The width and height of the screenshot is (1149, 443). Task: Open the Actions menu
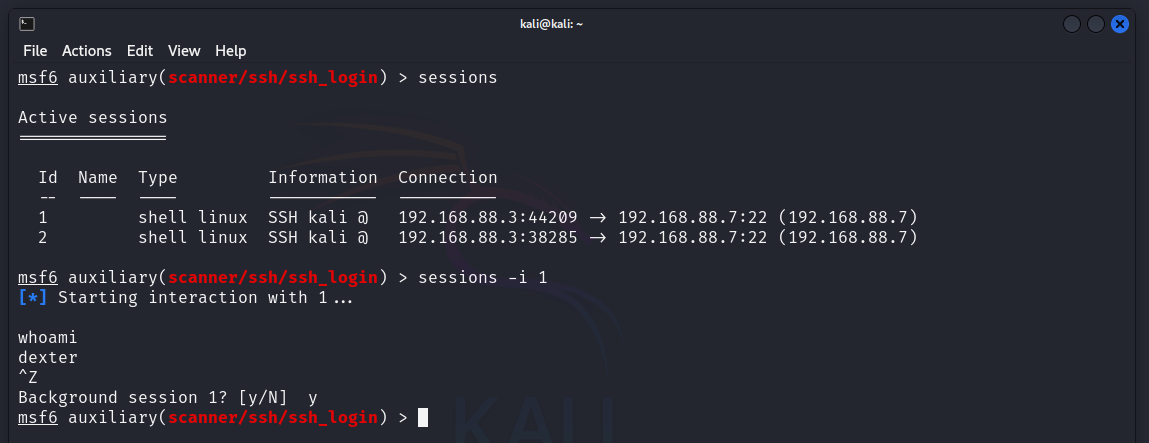tap(87, 50)
